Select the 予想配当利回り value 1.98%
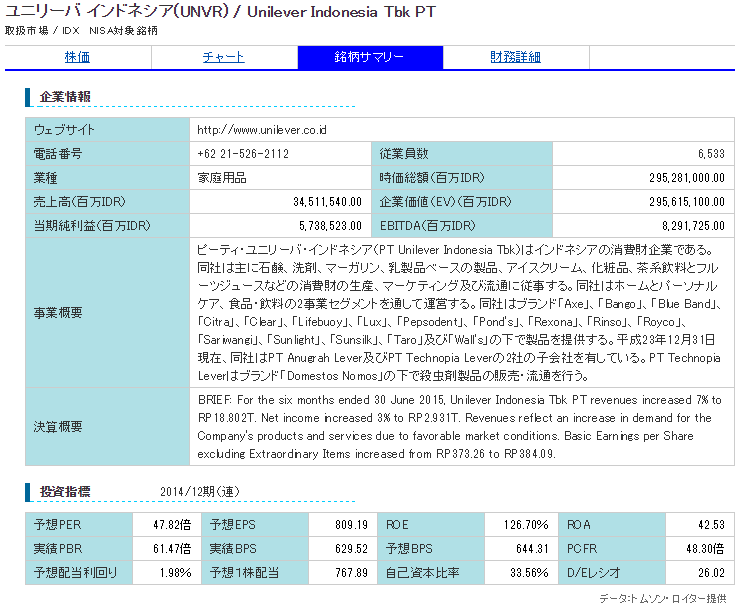This screenshot has height=610, width=736. tap(176, 572)
